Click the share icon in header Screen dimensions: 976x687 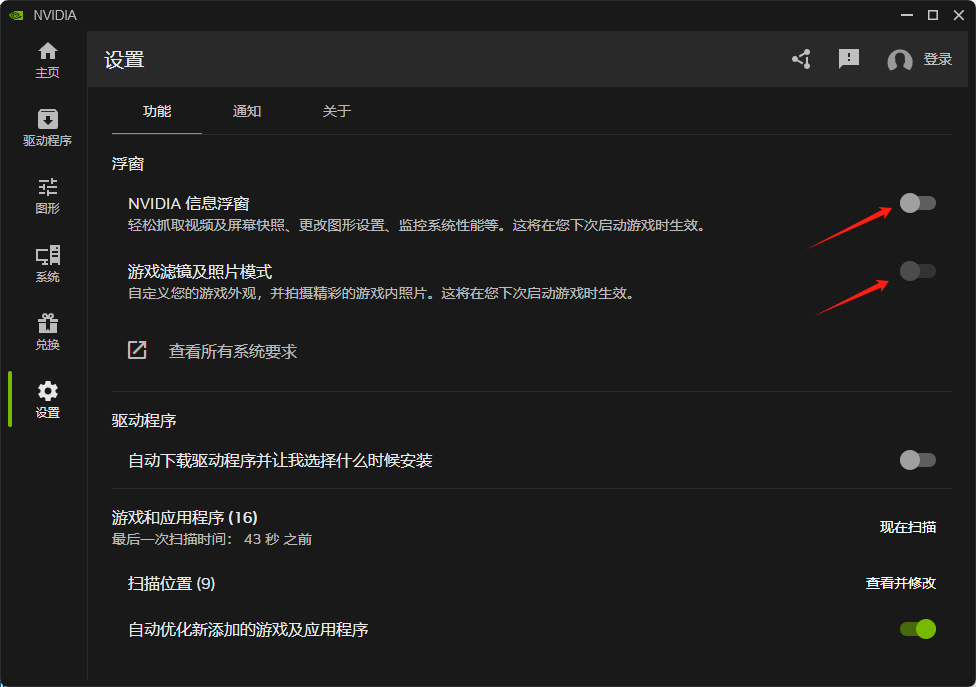coord(801,60)
